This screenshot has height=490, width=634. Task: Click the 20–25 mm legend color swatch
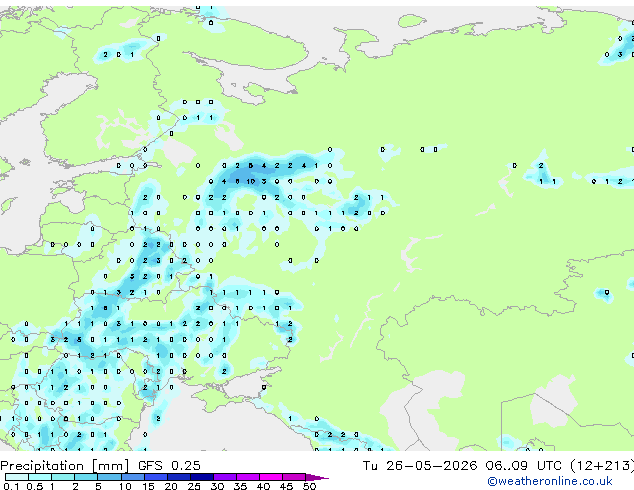tap(178, 477)
